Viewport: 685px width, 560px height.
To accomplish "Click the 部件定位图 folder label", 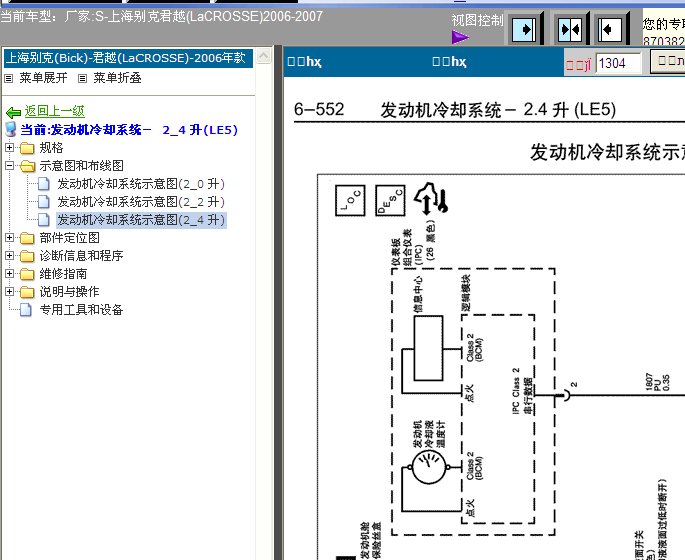I will [x=69, y=238].
